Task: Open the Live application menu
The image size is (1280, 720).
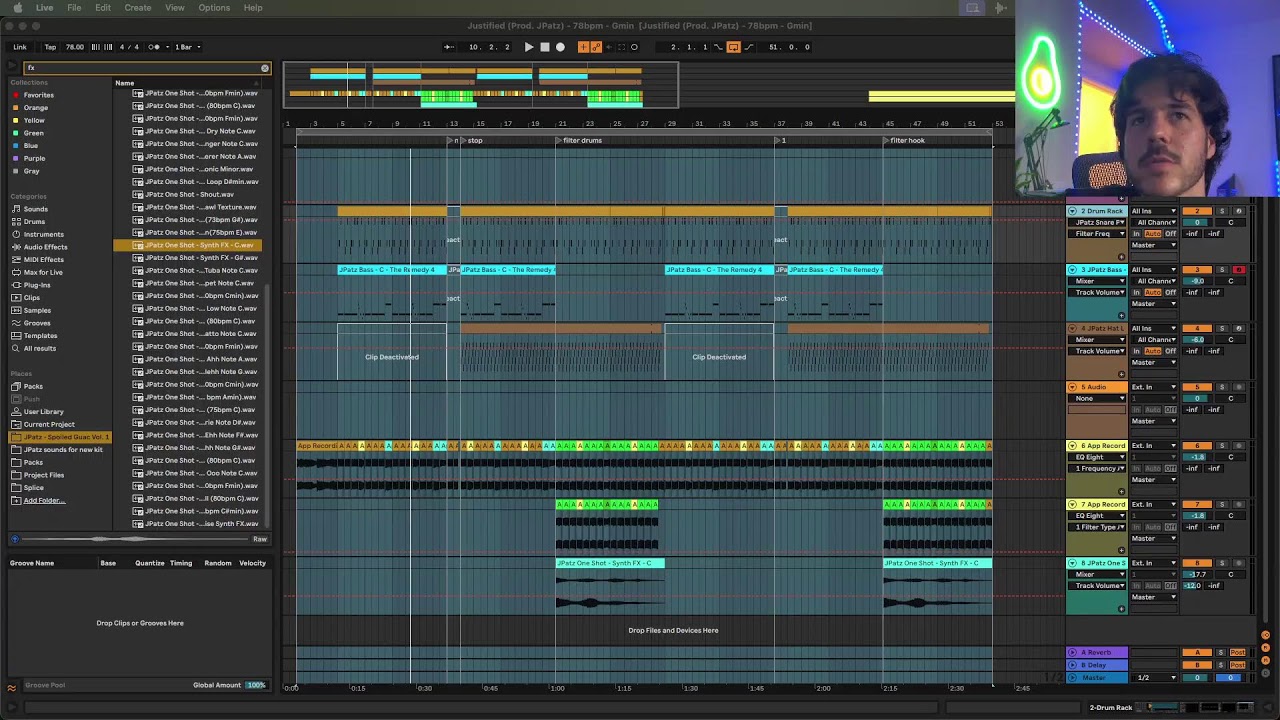Action: point(45,8)
